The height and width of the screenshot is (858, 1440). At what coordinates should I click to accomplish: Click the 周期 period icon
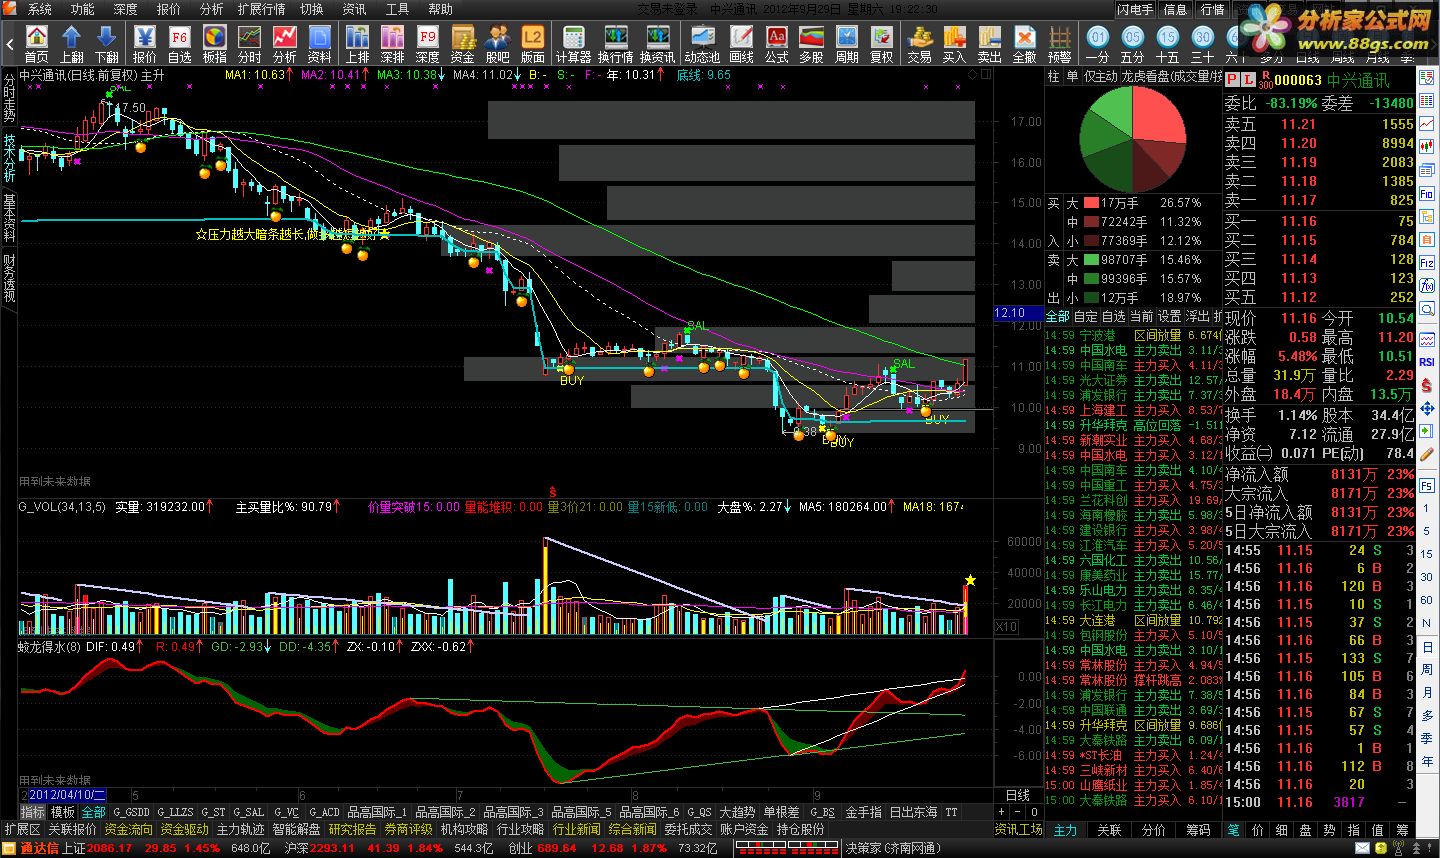(846, 44)
